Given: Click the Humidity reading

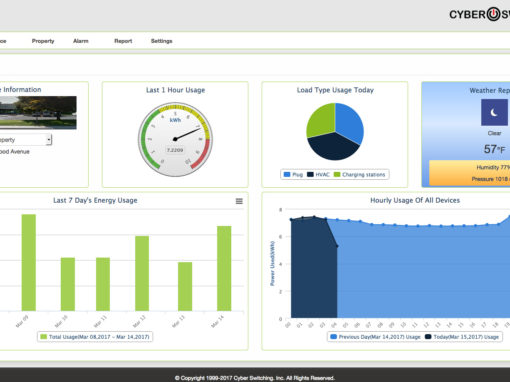Looking at the screenshot, I should (493, 167).
